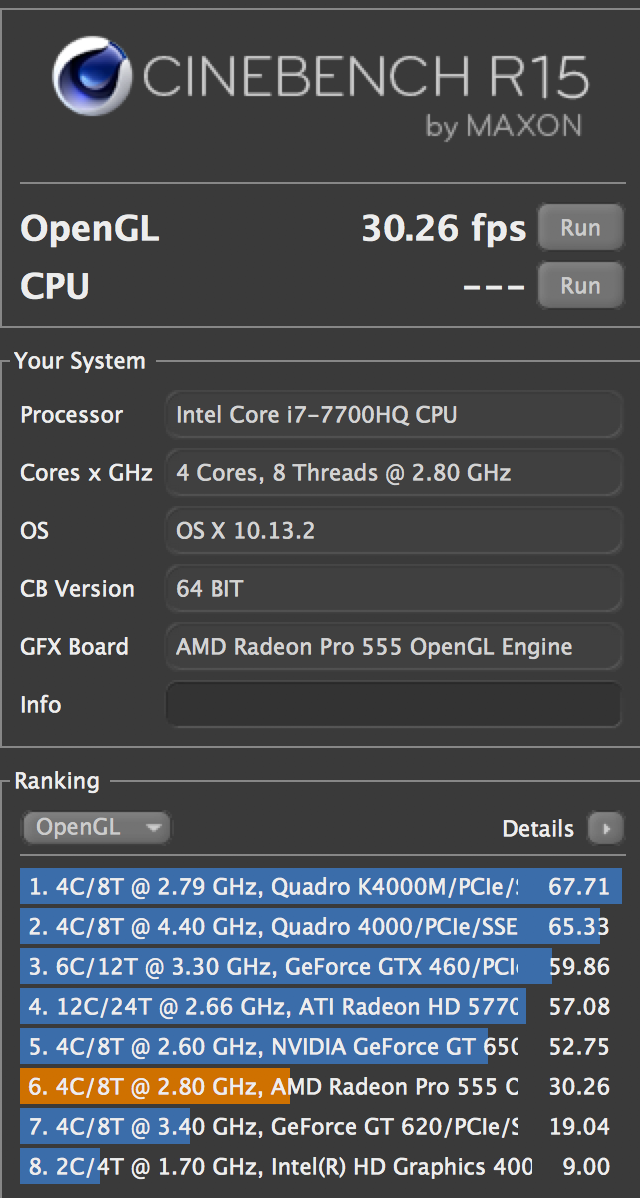This screenshot has height=1198, width=640.
Task: Click the GFX Board field
Action: coord(393,646)
